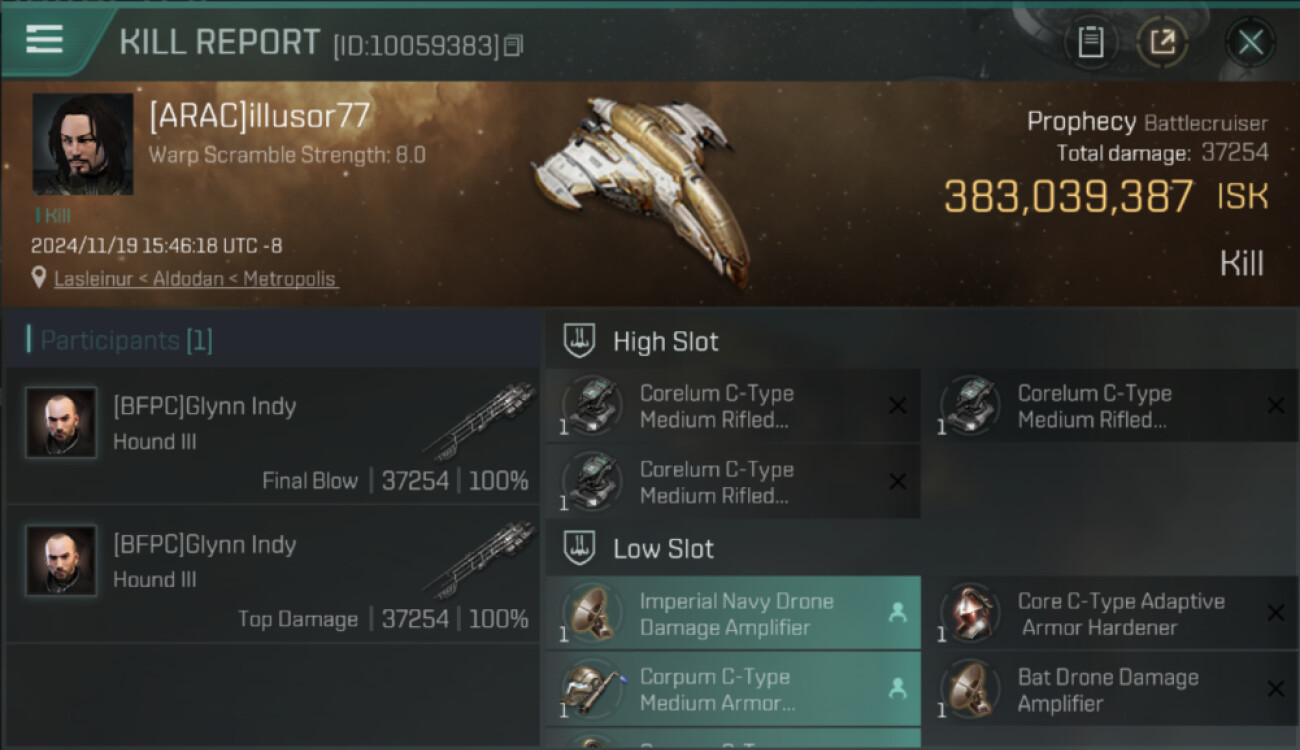This screenshot has height=750, width=1300.
Task: Close the kill report window
Action: [1250, 42]
